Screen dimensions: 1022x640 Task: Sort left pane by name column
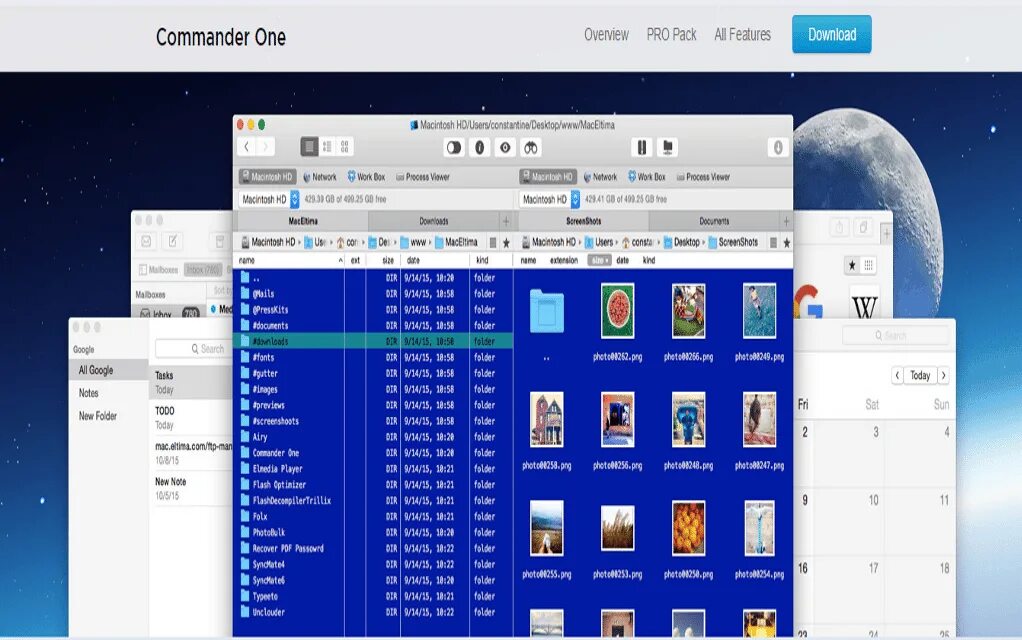(x=290, y=260)
